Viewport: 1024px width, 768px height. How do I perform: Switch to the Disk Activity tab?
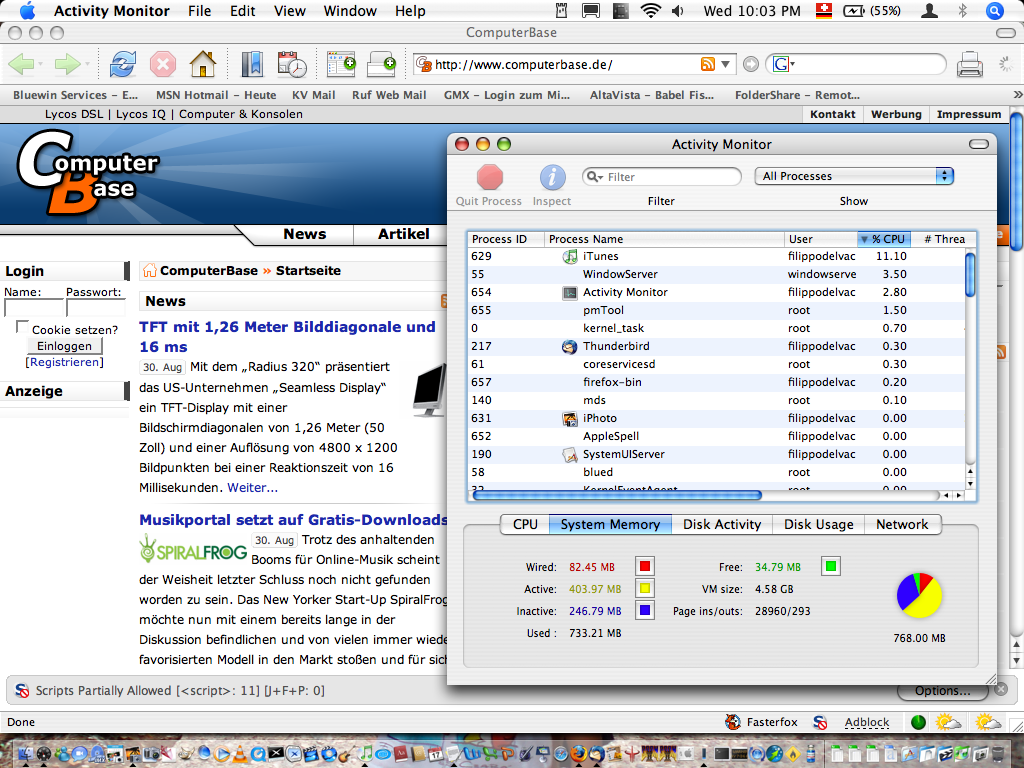tap(722, 524)
